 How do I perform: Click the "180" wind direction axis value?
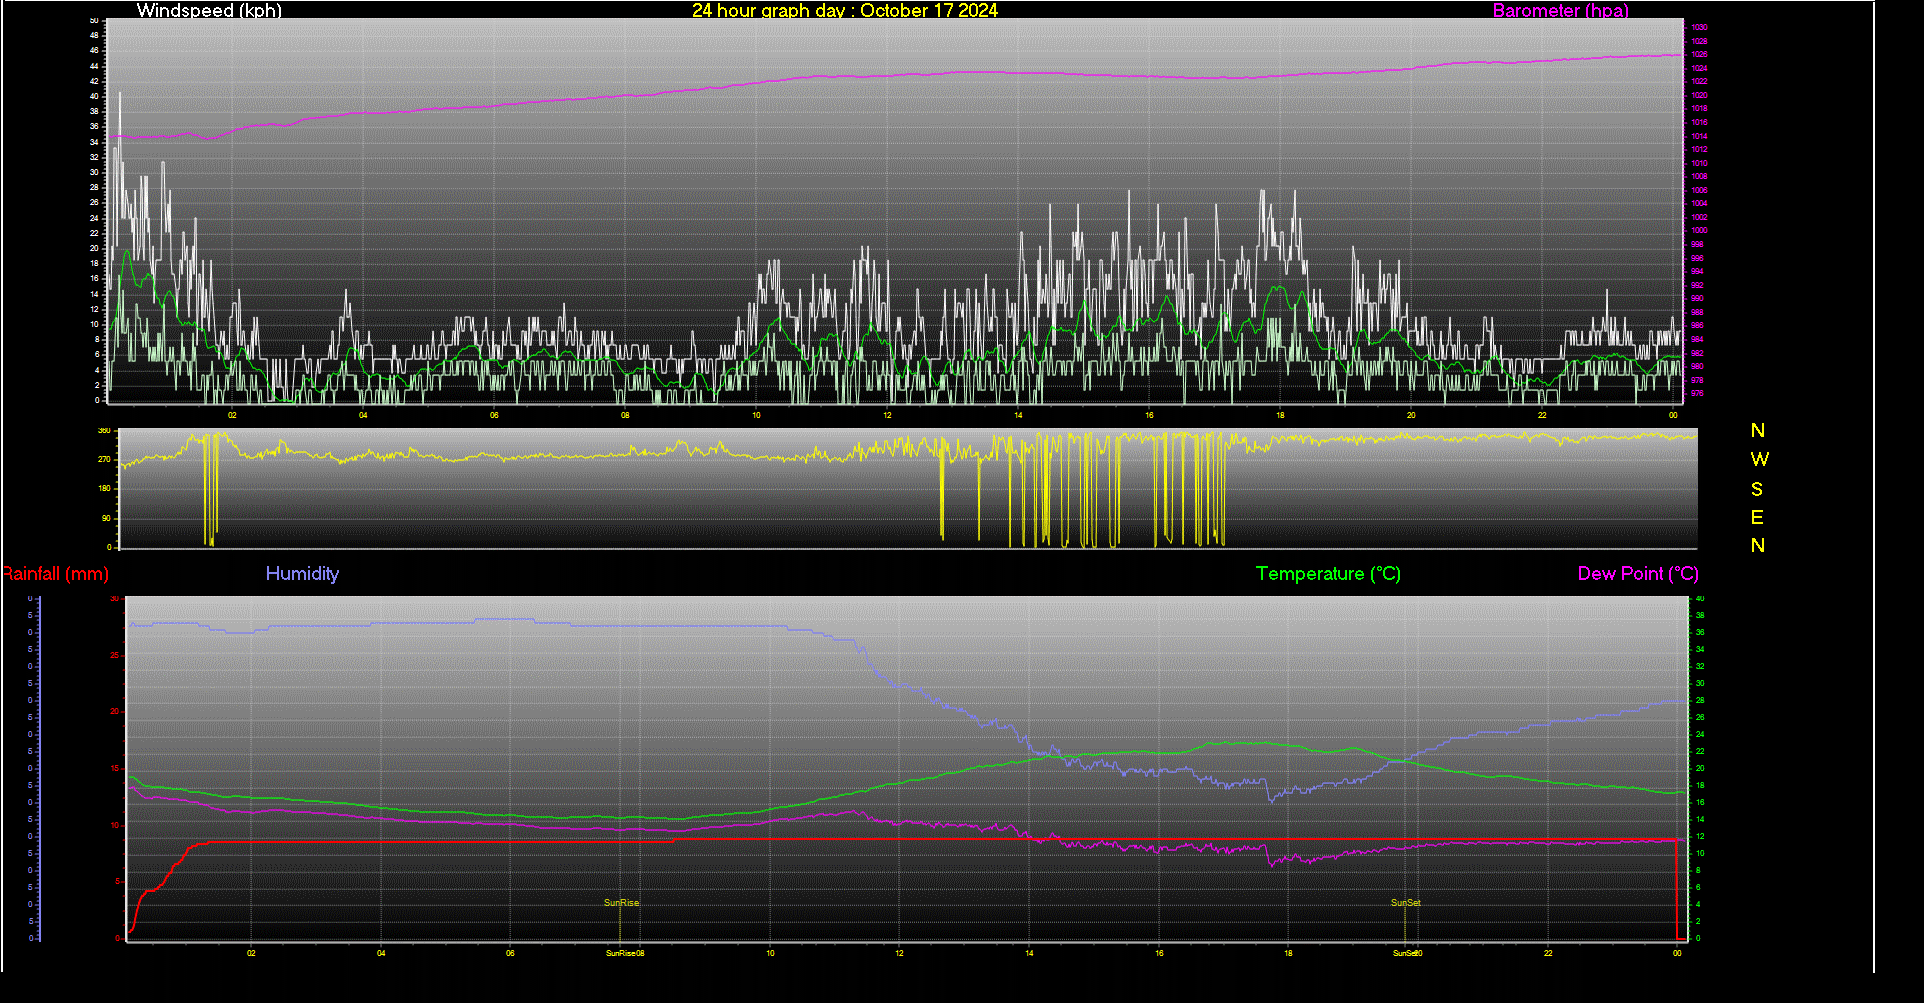(x=104, y=489)
